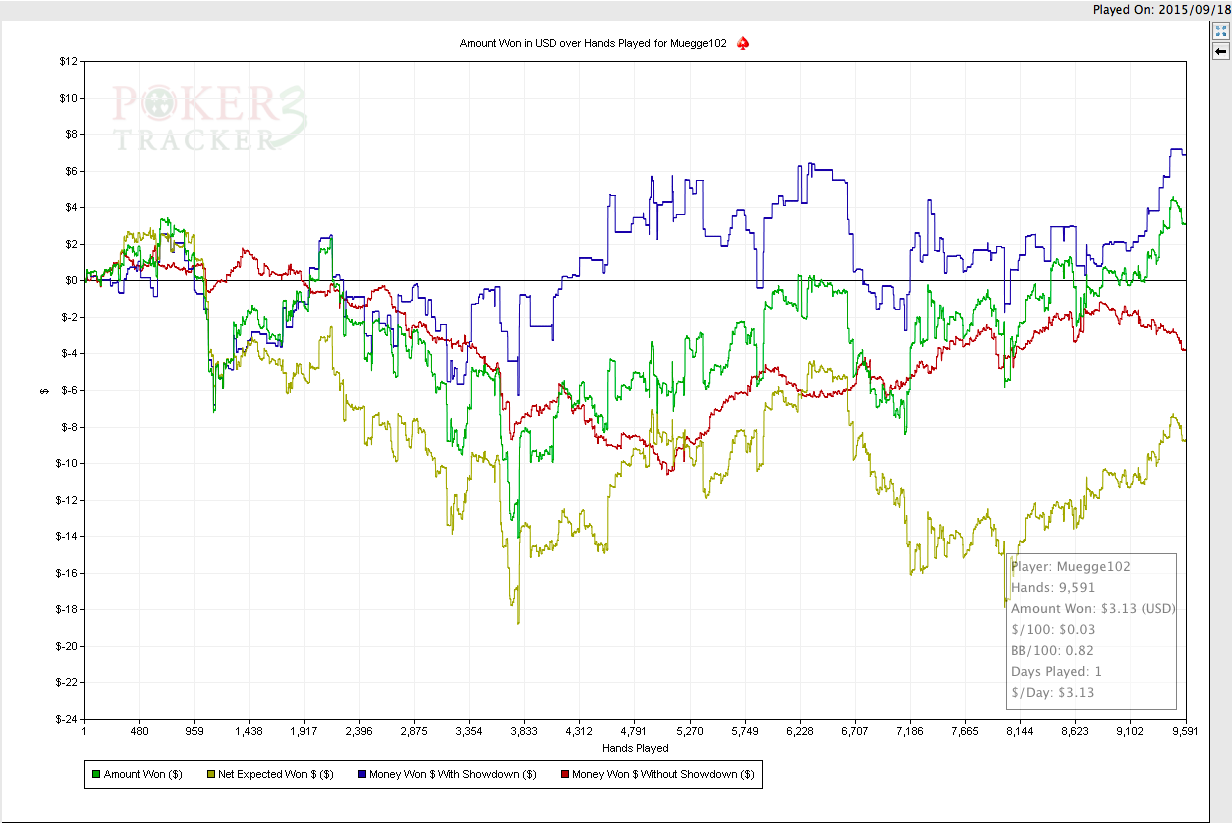Click the olive Net Expected Won swatch
The width and height of the screenshot is (1232, 823).
[210, 774]
